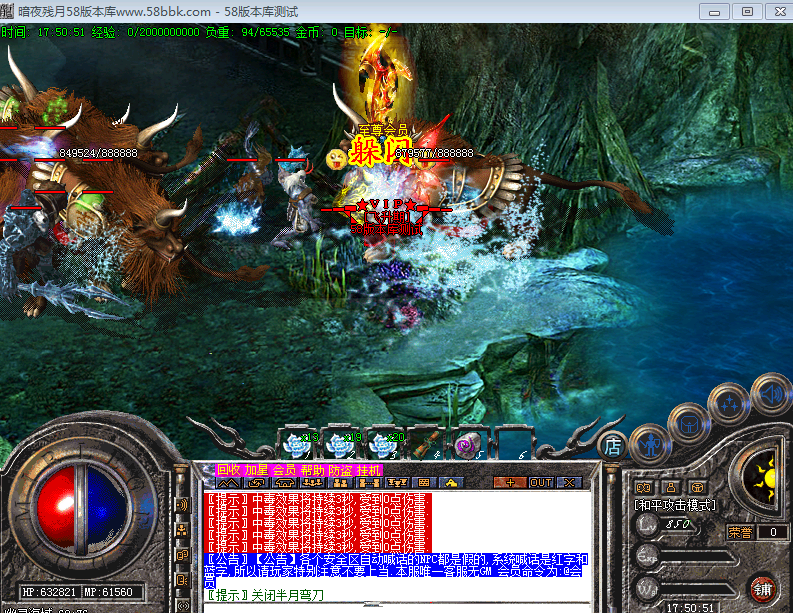Click the trophy ranking icon in chat toolbar
The height and width of the screenshot is (613, 793).
coord(397,483)
